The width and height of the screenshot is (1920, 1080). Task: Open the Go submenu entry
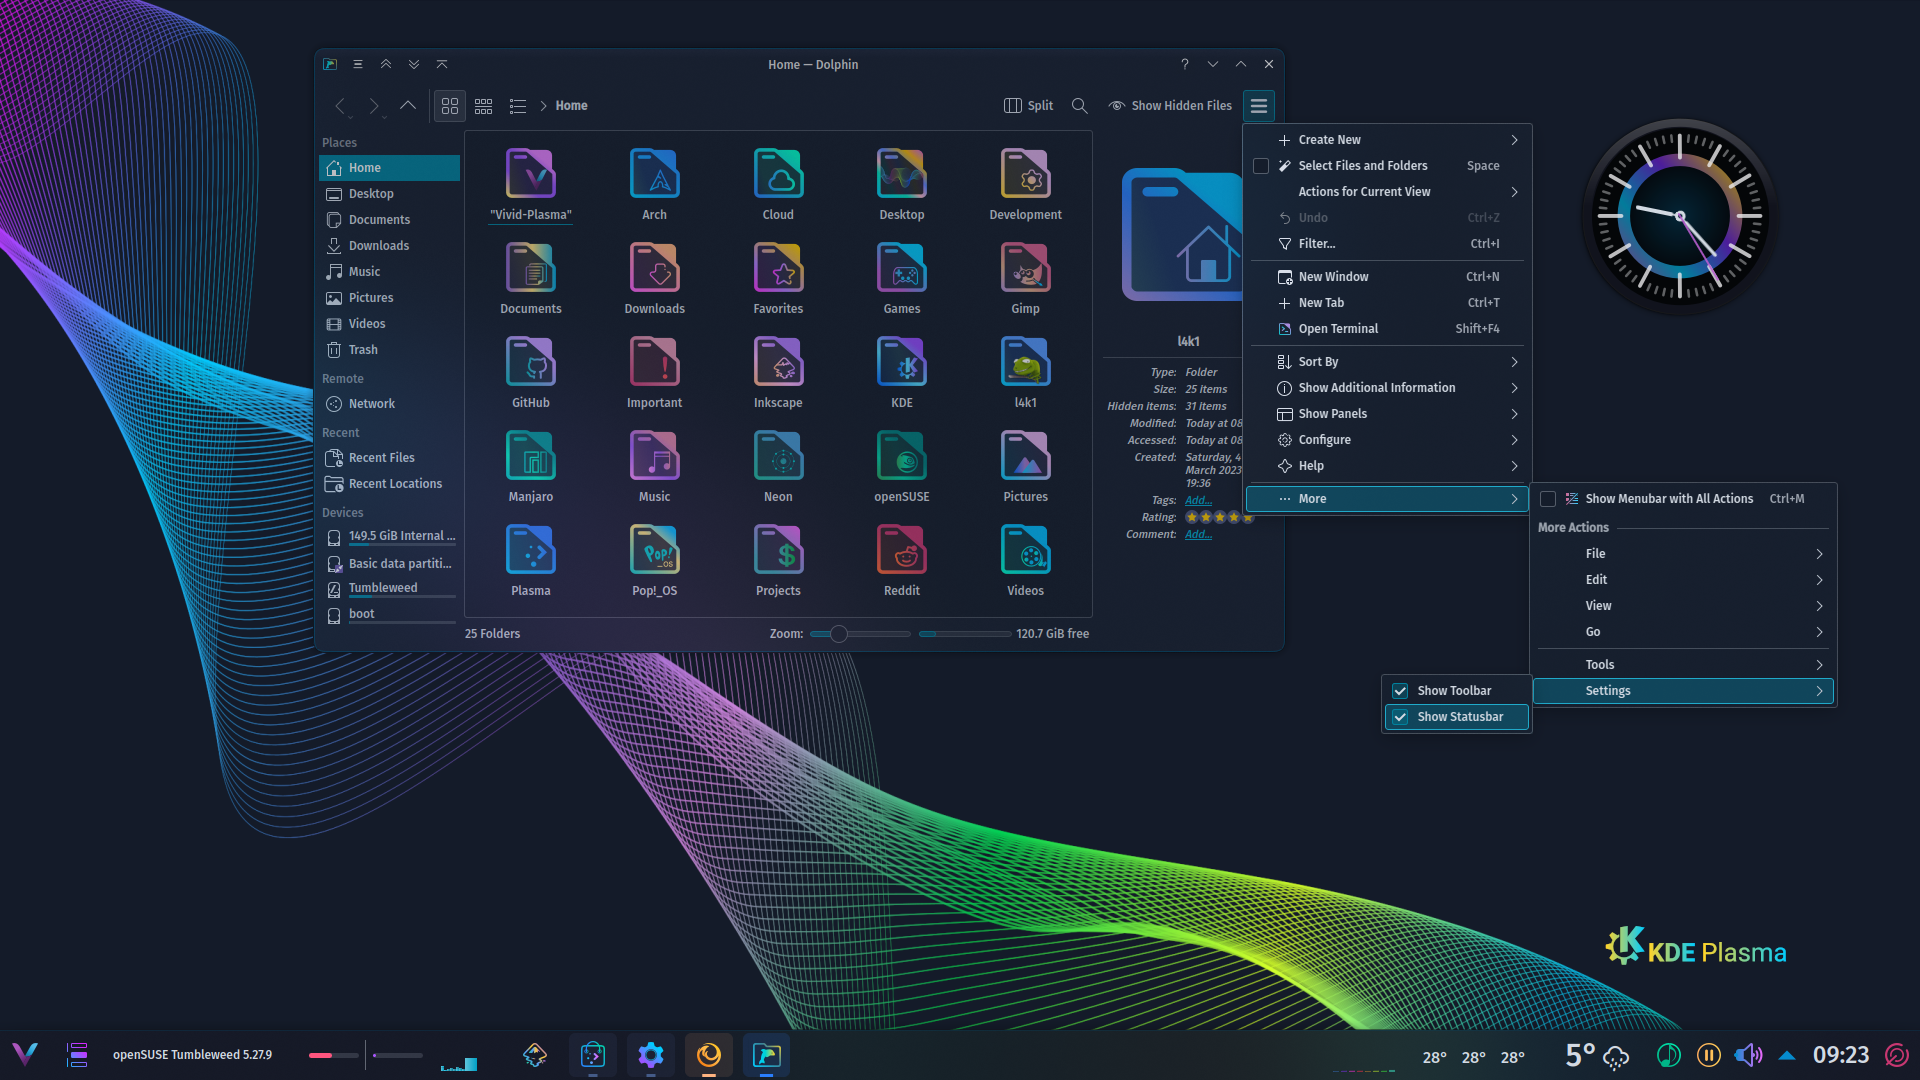pos(1683,632)
